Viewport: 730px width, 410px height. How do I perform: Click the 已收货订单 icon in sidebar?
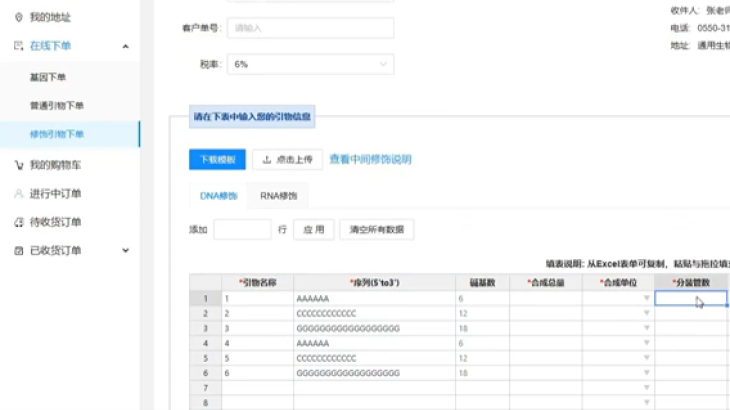(19, 250)
